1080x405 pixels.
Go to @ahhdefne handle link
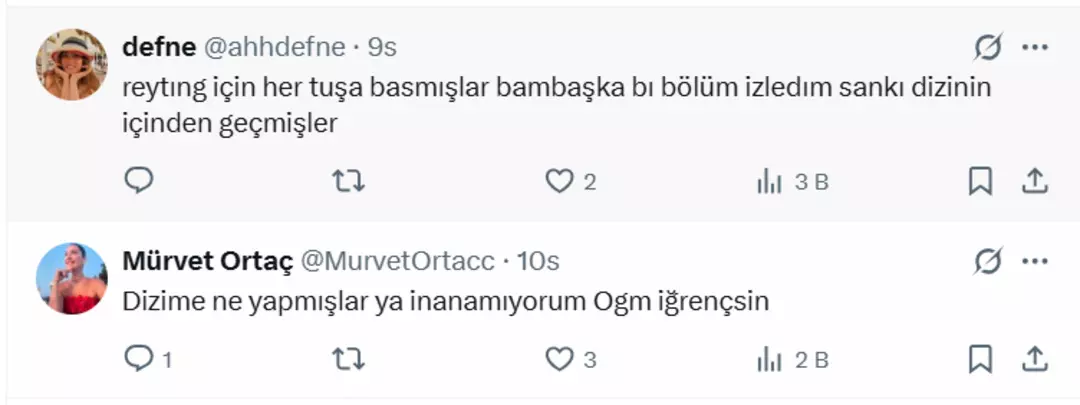pyautogui.click(x=275, y=47)
